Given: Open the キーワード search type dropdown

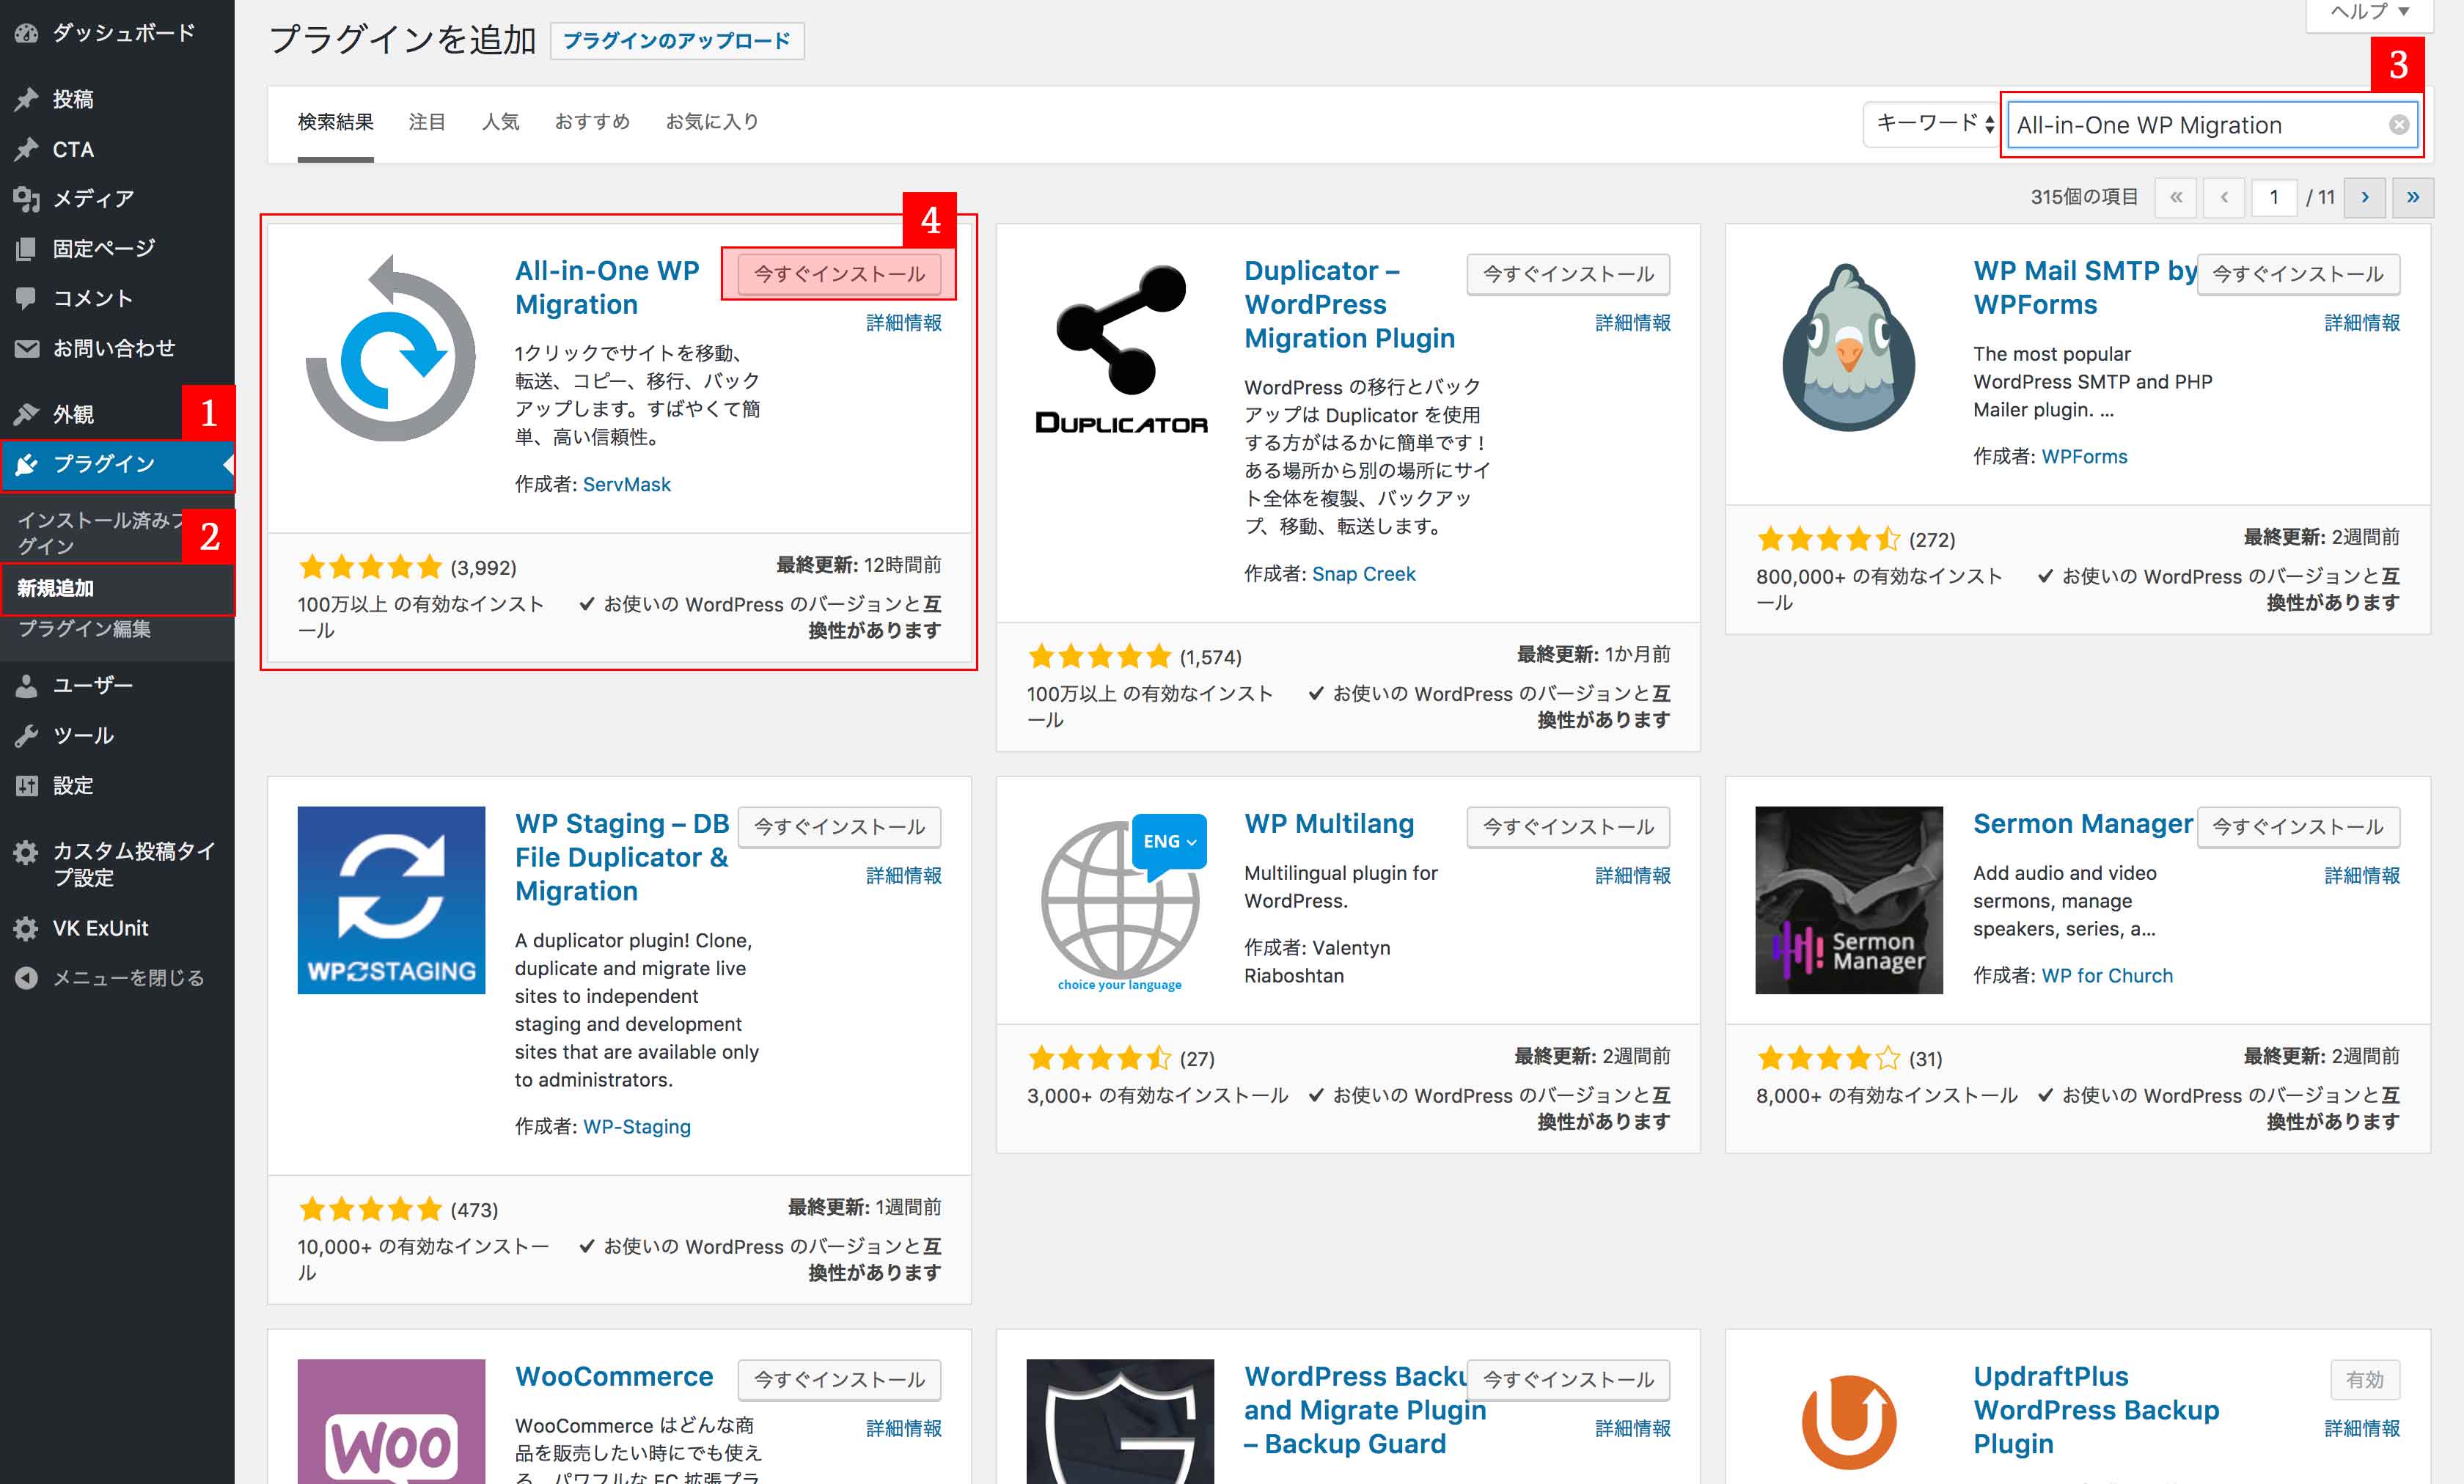Looking at the screenshot, I should coord(1932,124).
